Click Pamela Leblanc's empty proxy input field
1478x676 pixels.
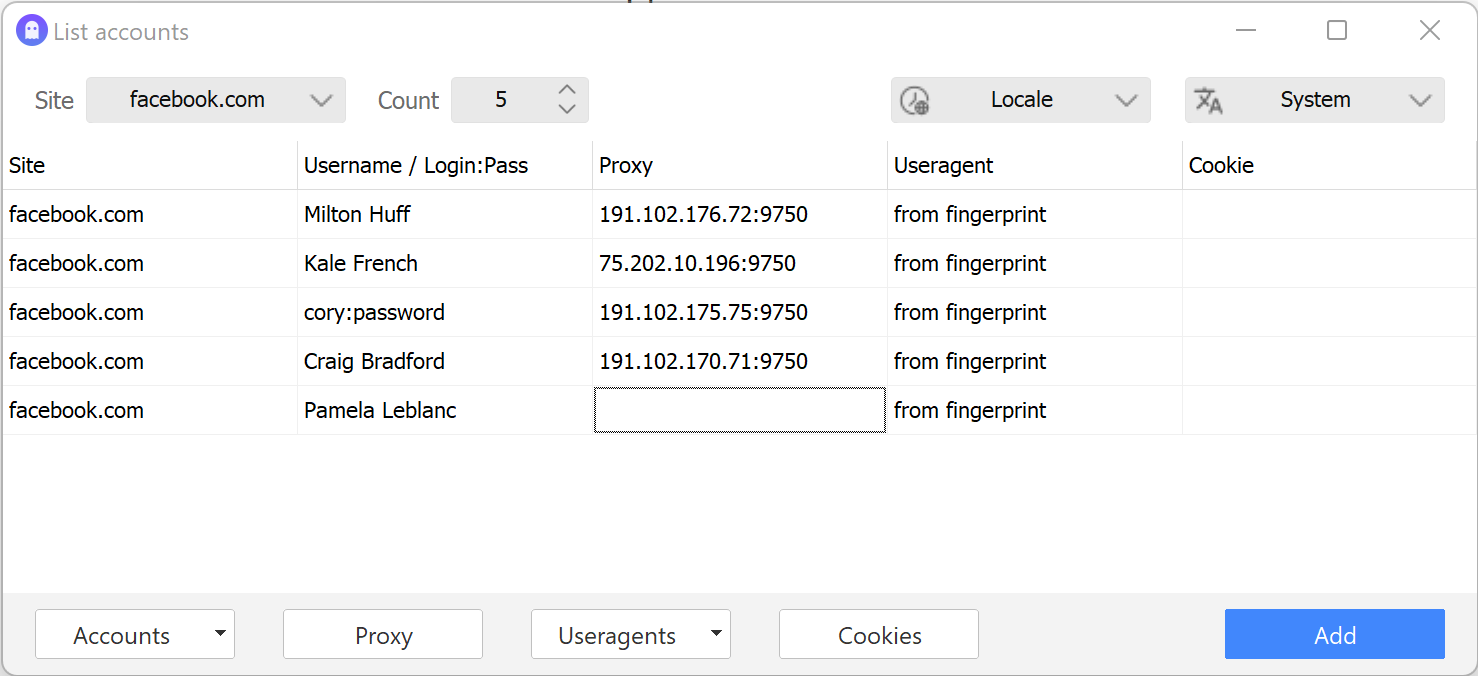tap(739, 410)
